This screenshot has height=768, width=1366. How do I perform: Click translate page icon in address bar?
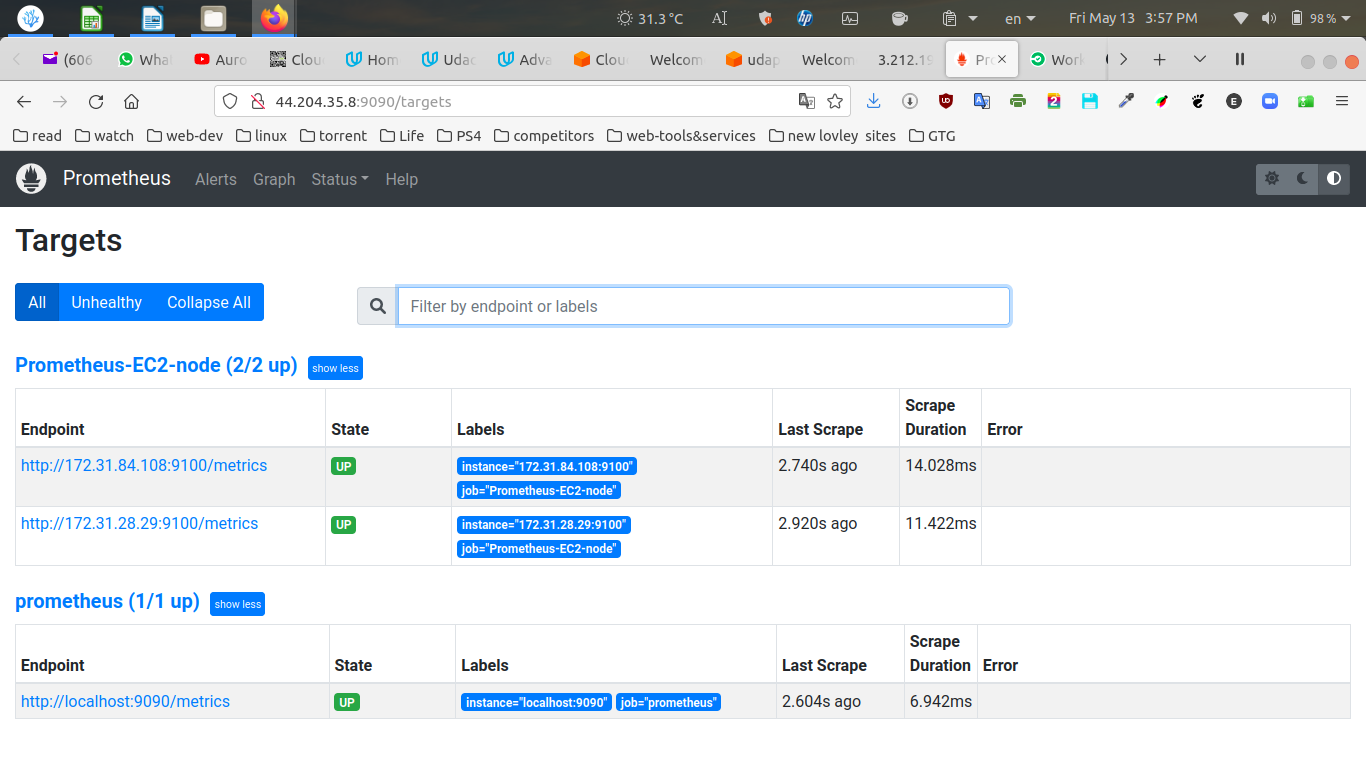[806, 101]
